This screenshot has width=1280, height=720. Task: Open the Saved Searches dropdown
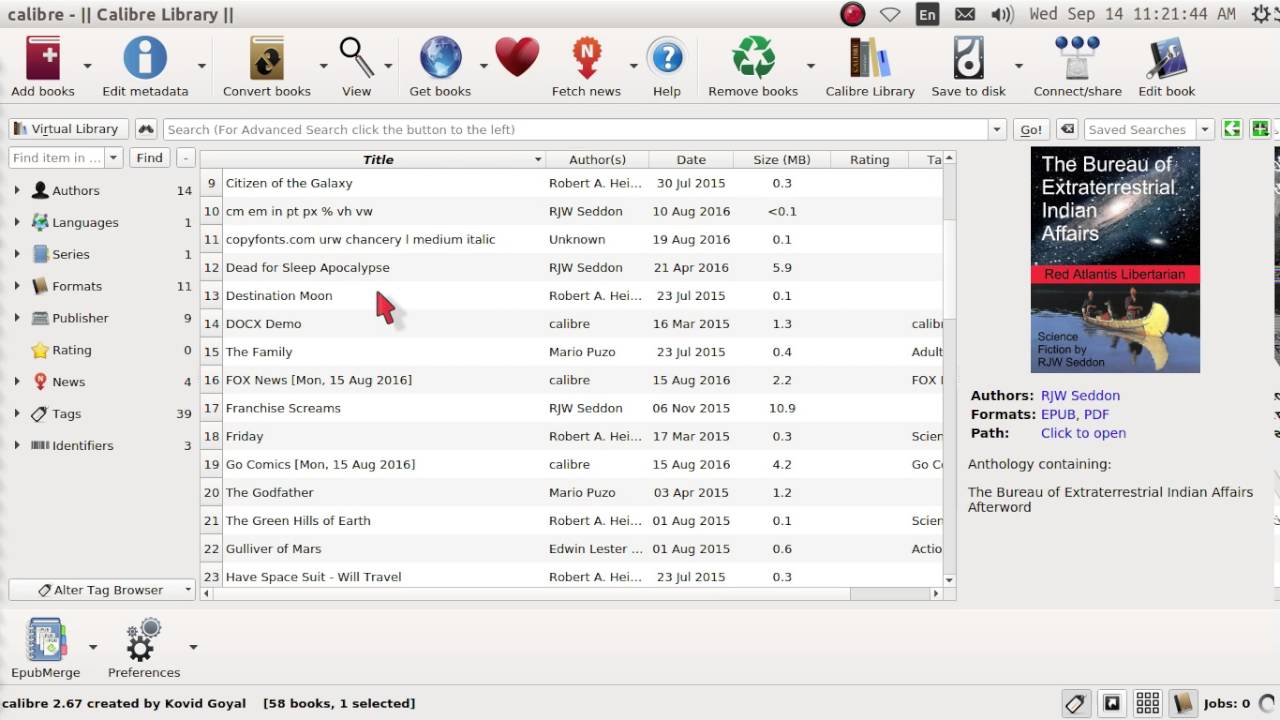[x=1205, y=129]
